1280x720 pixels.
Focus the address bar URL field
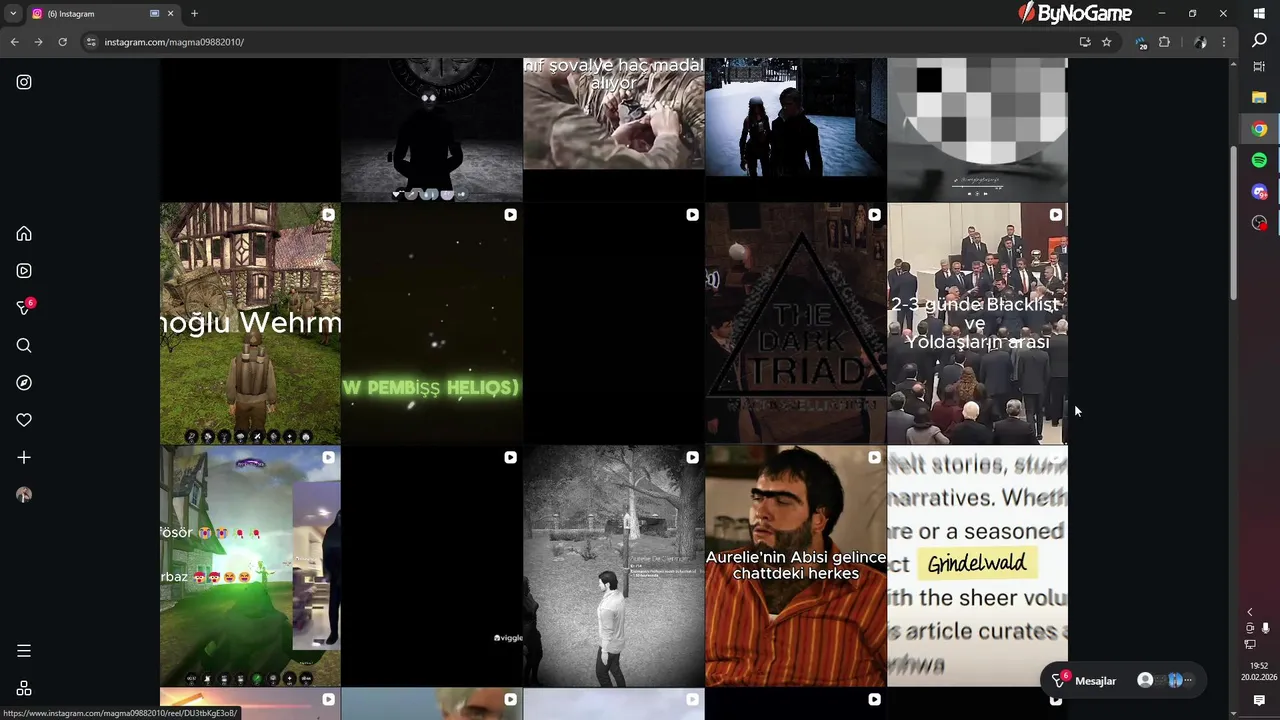point(580,42)
